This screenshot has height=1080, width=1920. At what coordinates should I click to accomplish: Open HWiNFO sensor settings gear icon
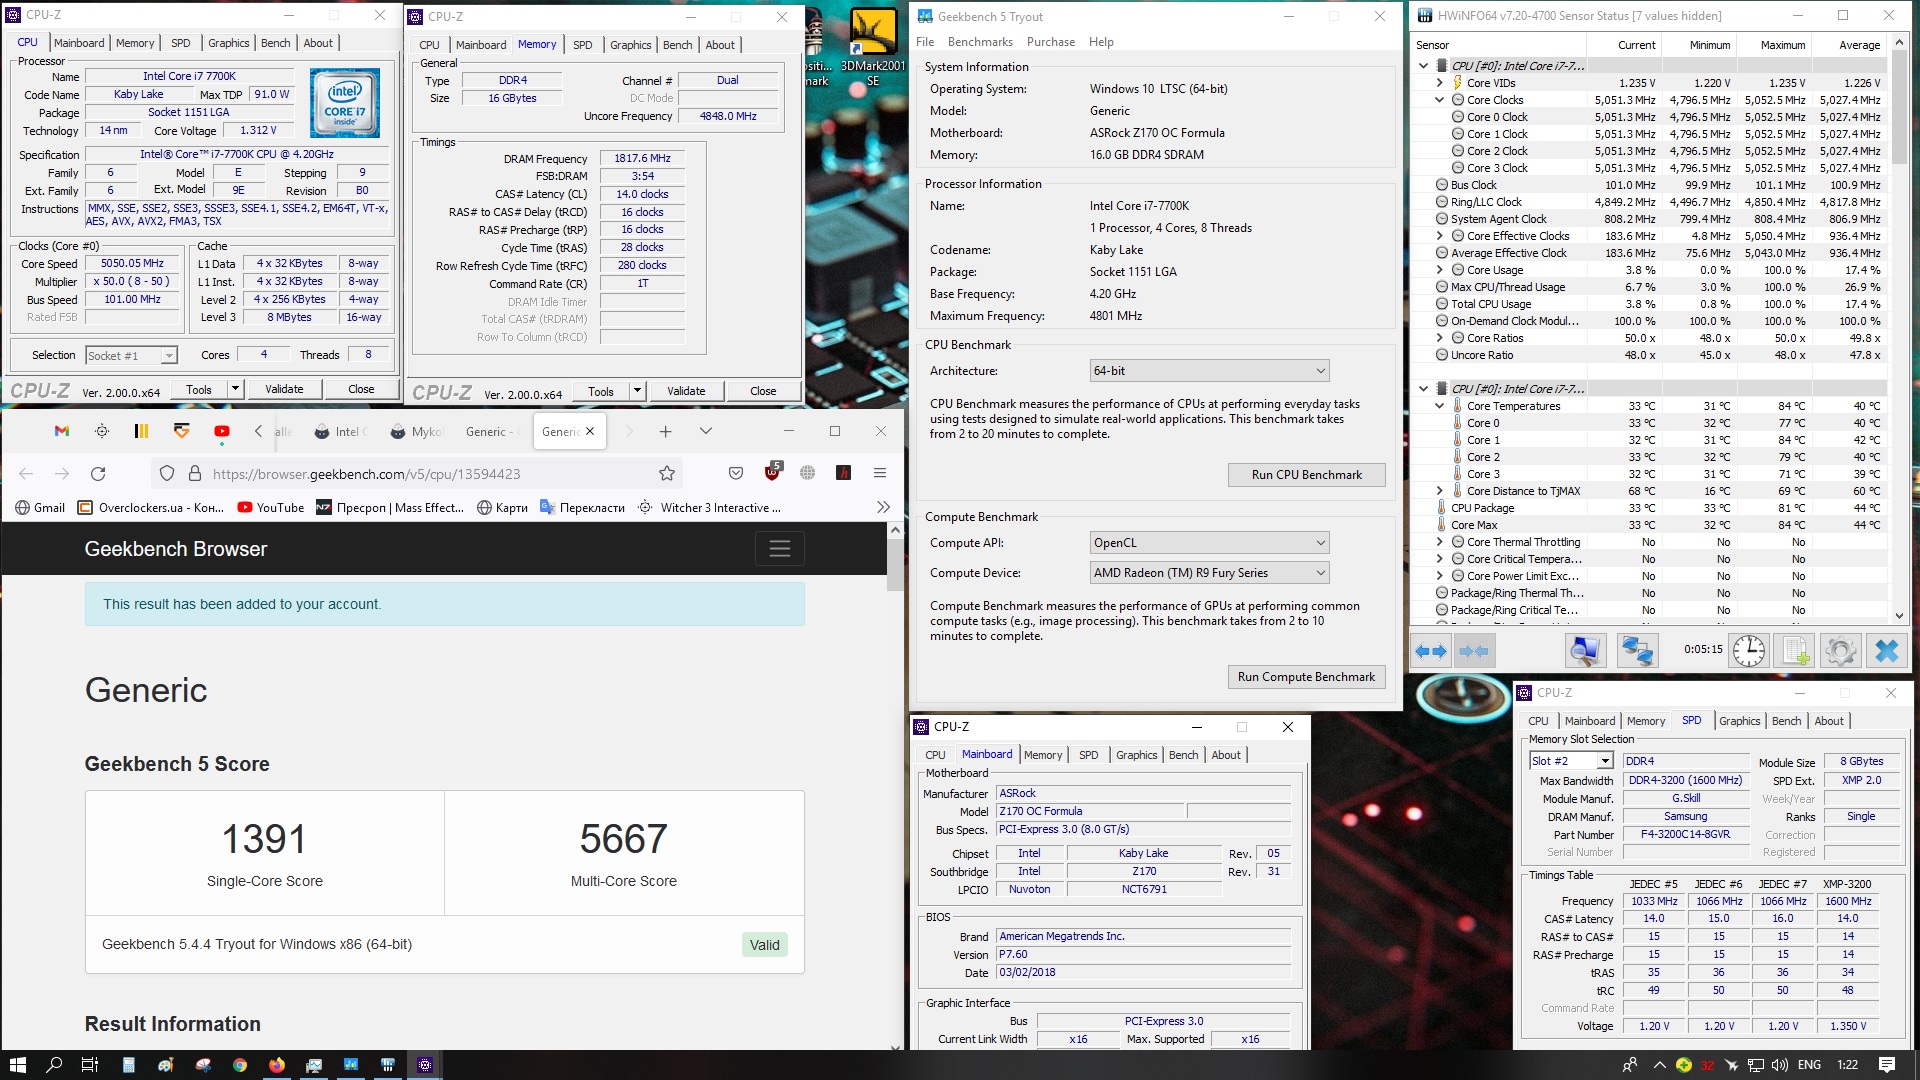[1840, 651]
